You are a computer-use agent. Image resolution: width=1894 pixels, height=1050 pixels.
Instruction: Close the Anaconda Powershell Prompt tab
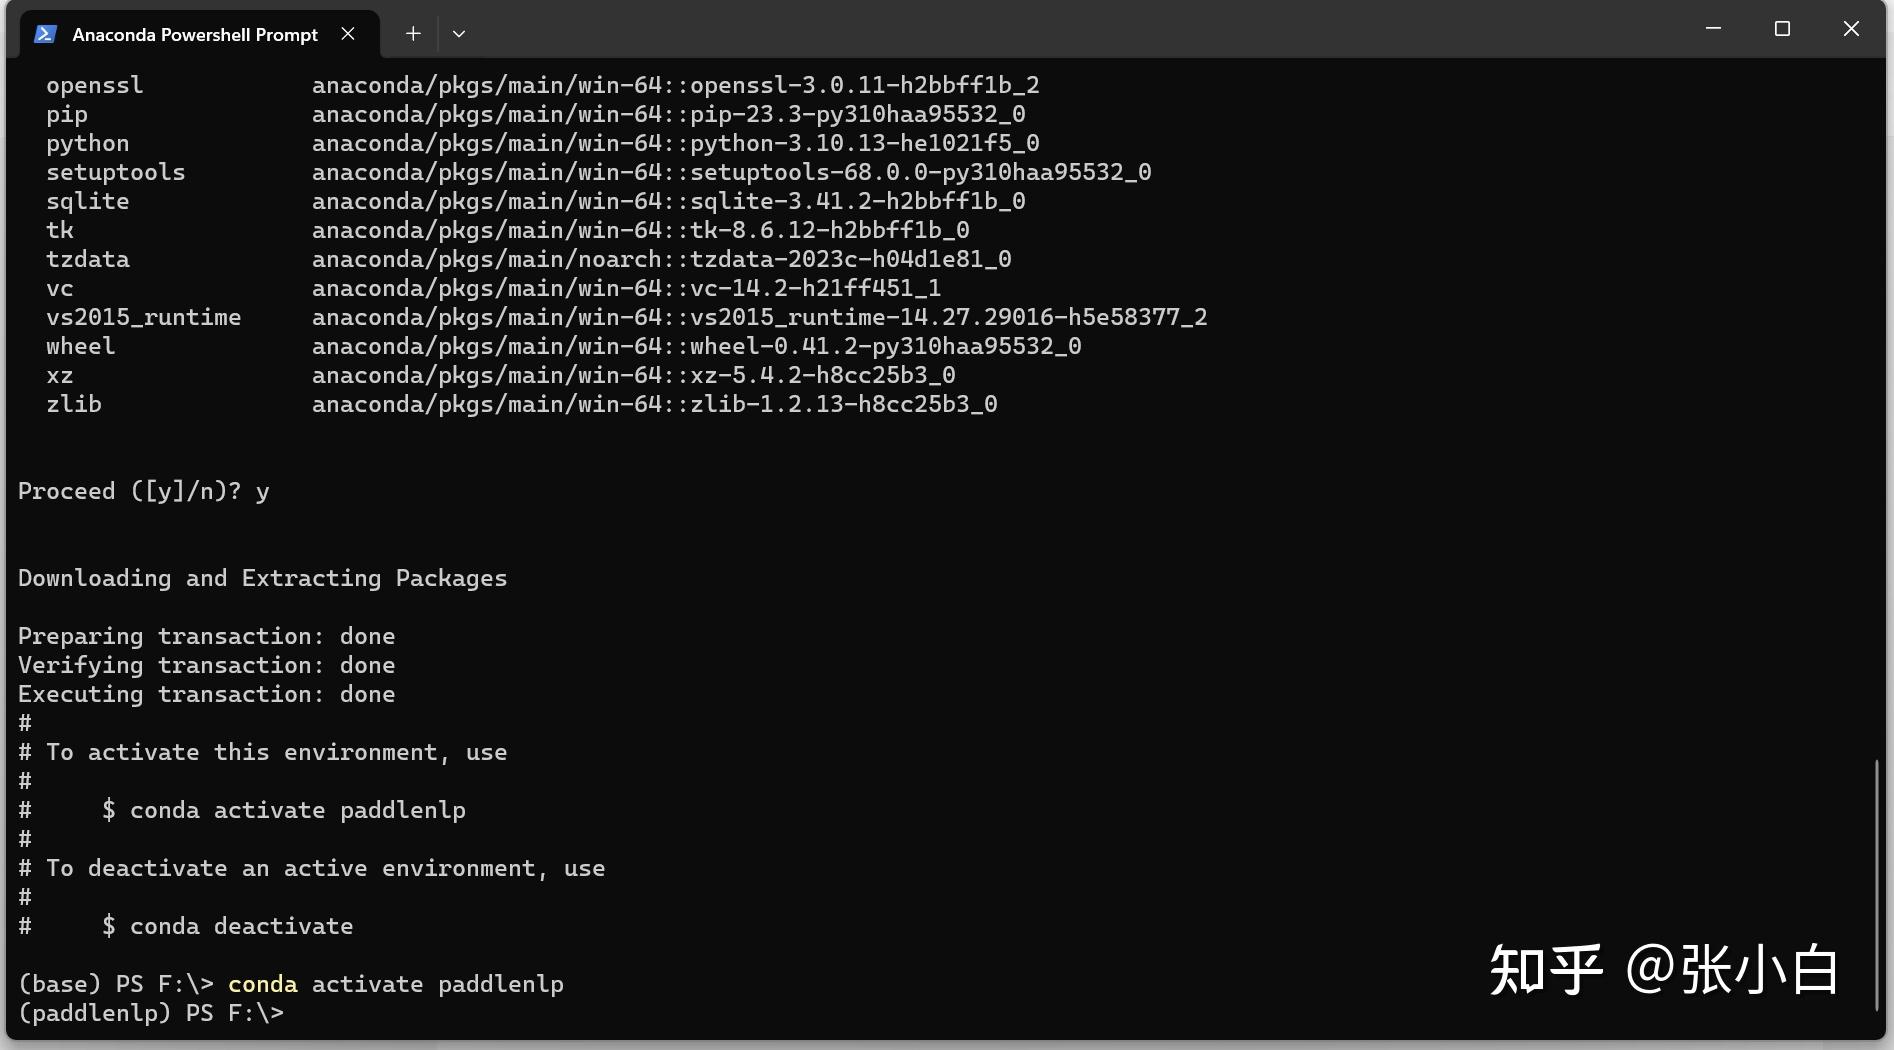coord(348,33)
